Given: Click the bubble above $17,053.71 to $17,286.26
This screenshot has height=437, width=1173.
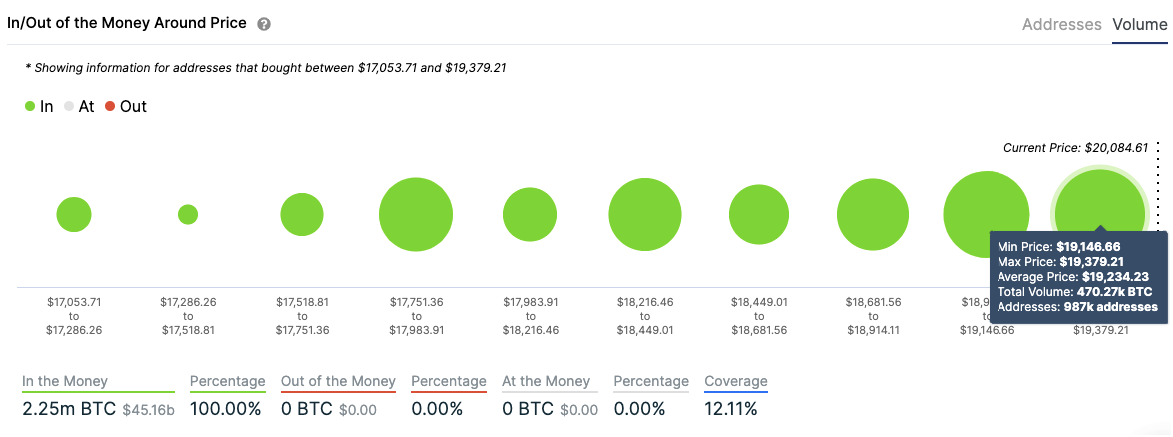Looking at the screenshot, I should pos(74,215).
